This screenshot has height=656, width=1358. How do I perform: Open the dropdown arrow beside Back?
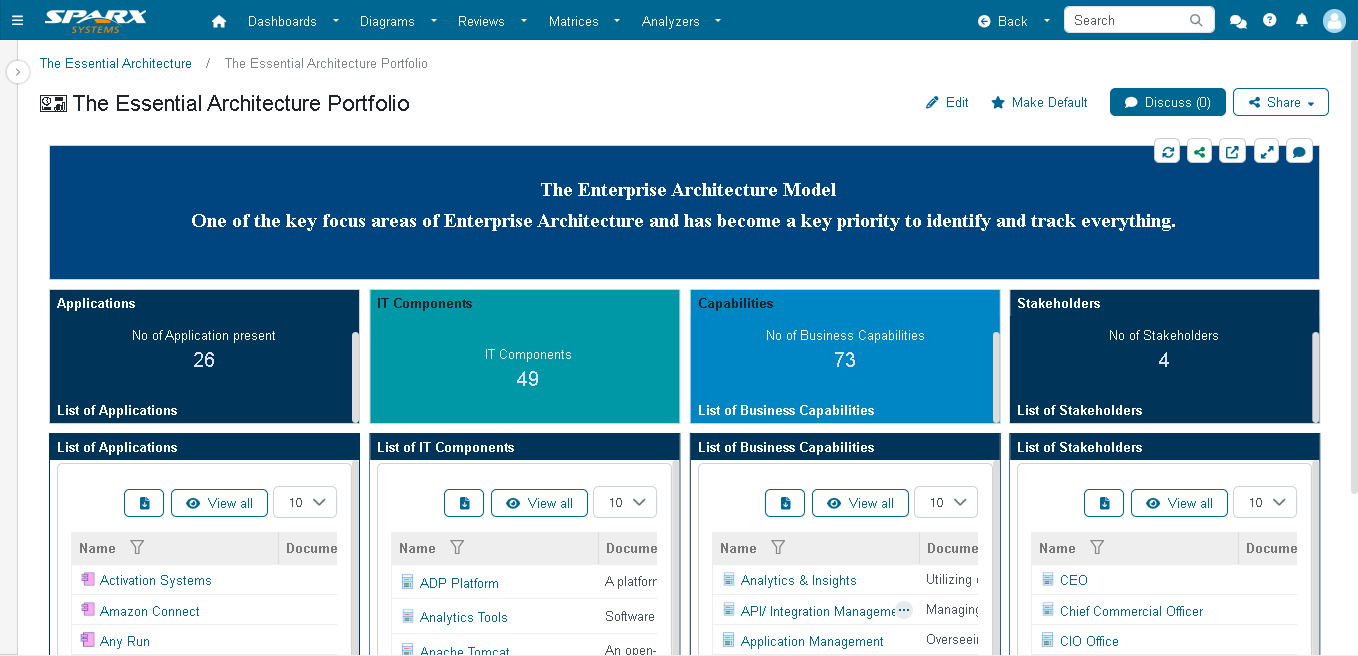(x=1047, y=21)
